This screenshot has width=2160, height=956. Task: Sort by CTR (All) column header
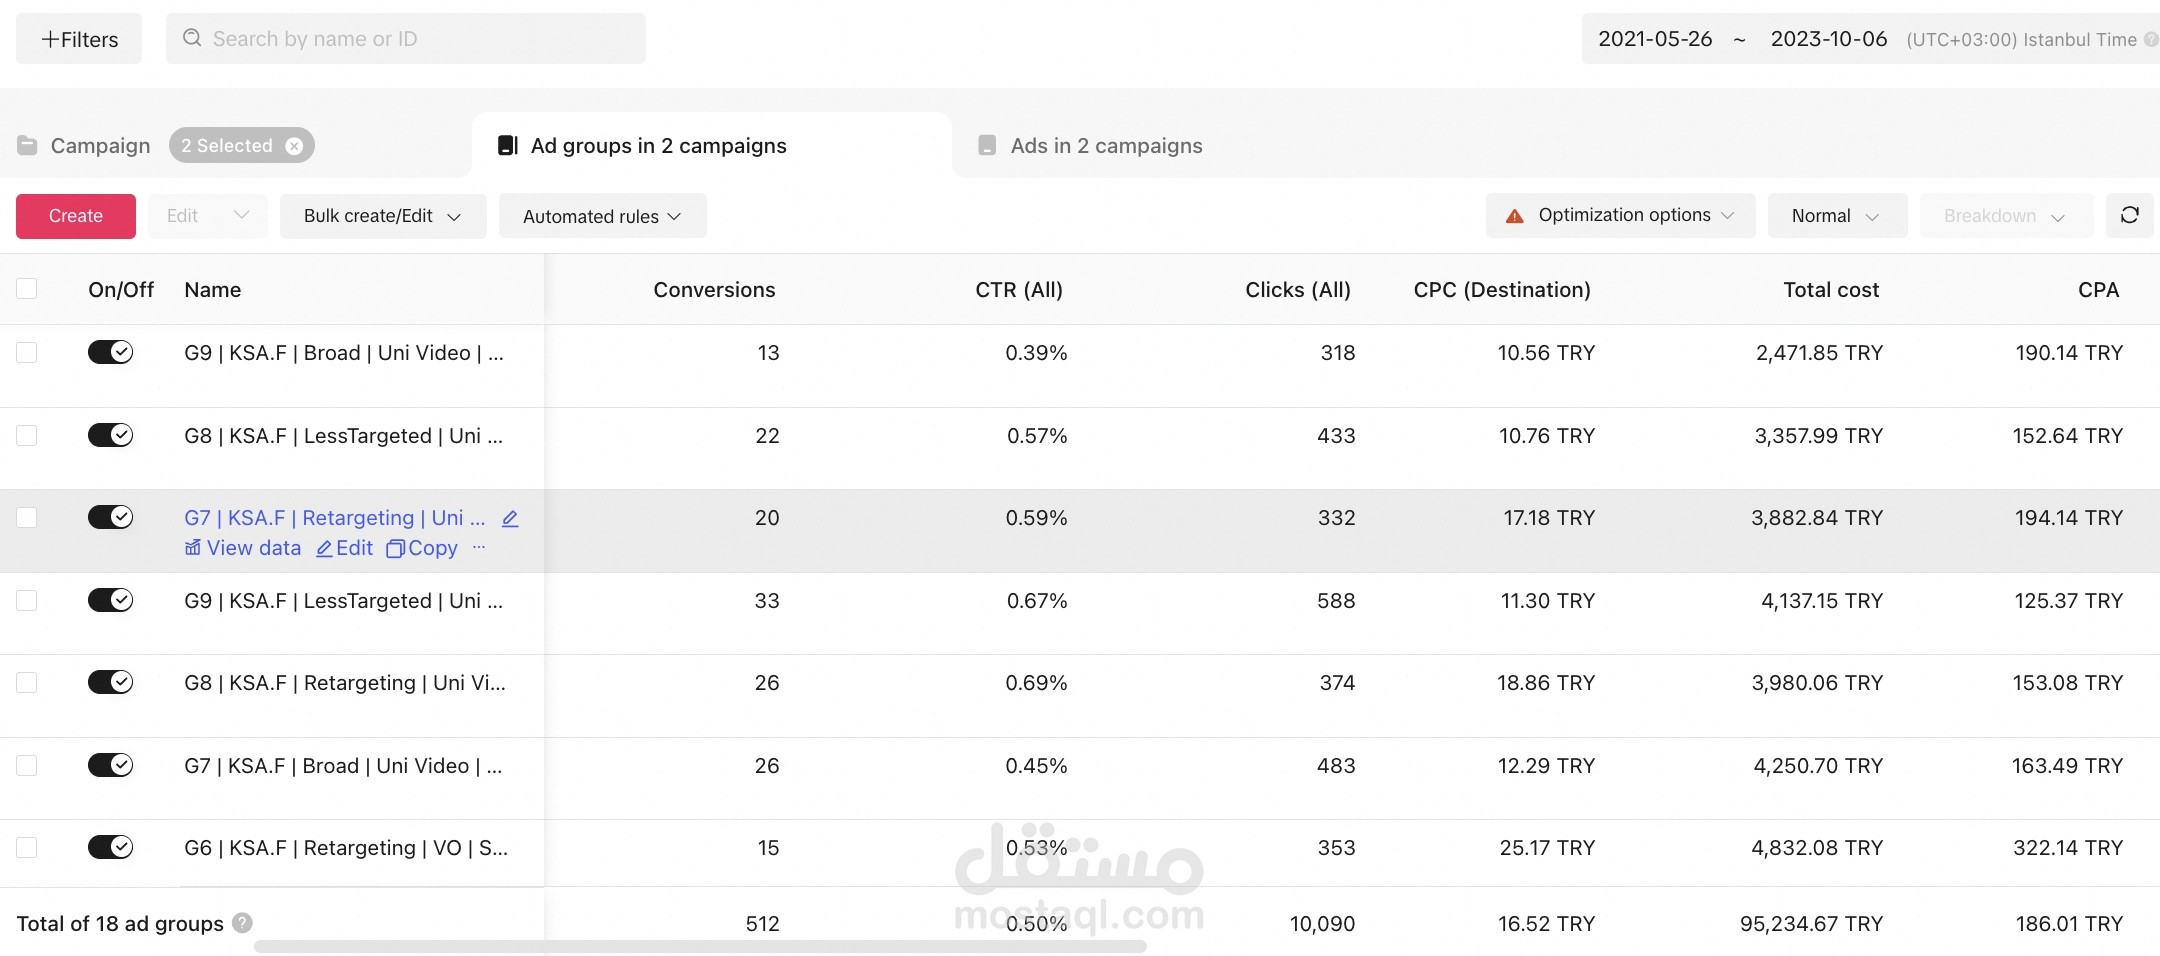pos(1019,290)
